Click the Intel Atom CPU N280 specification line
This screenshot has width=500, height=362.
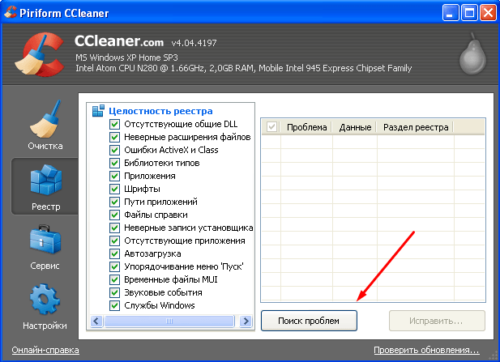point(244,68)
